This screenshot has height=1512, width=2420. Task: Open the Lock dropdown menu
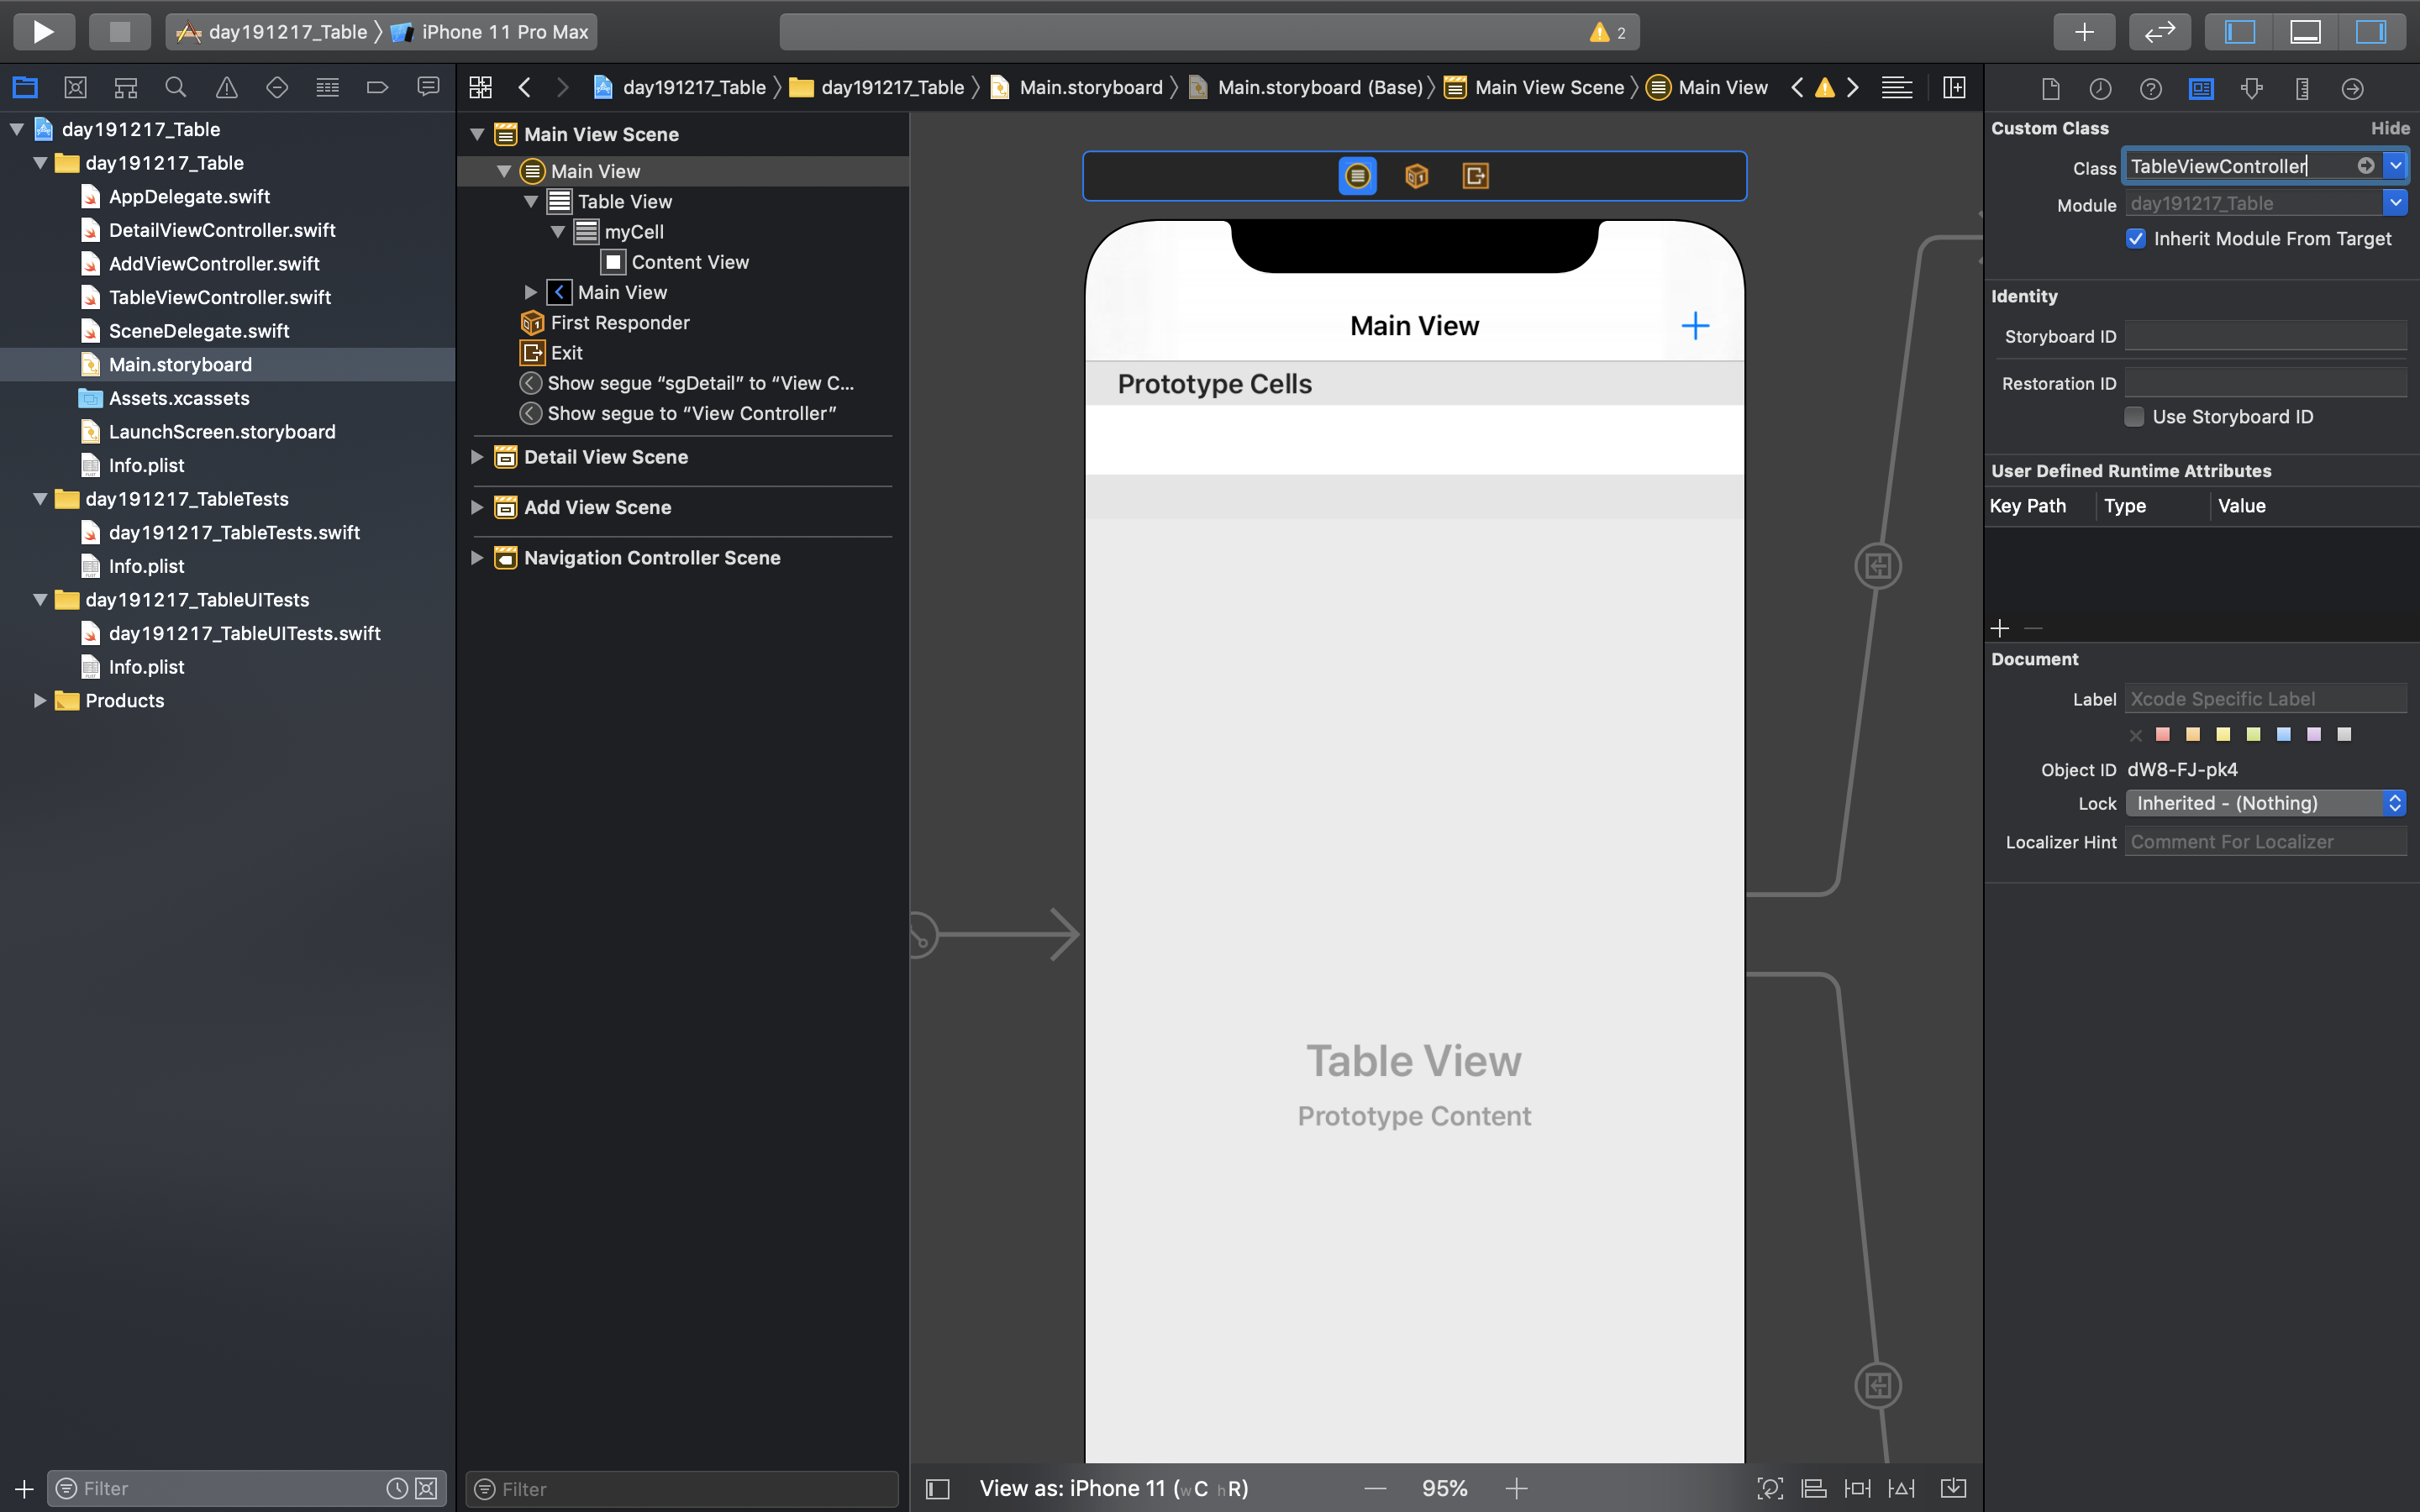(x=2264, y=803)
